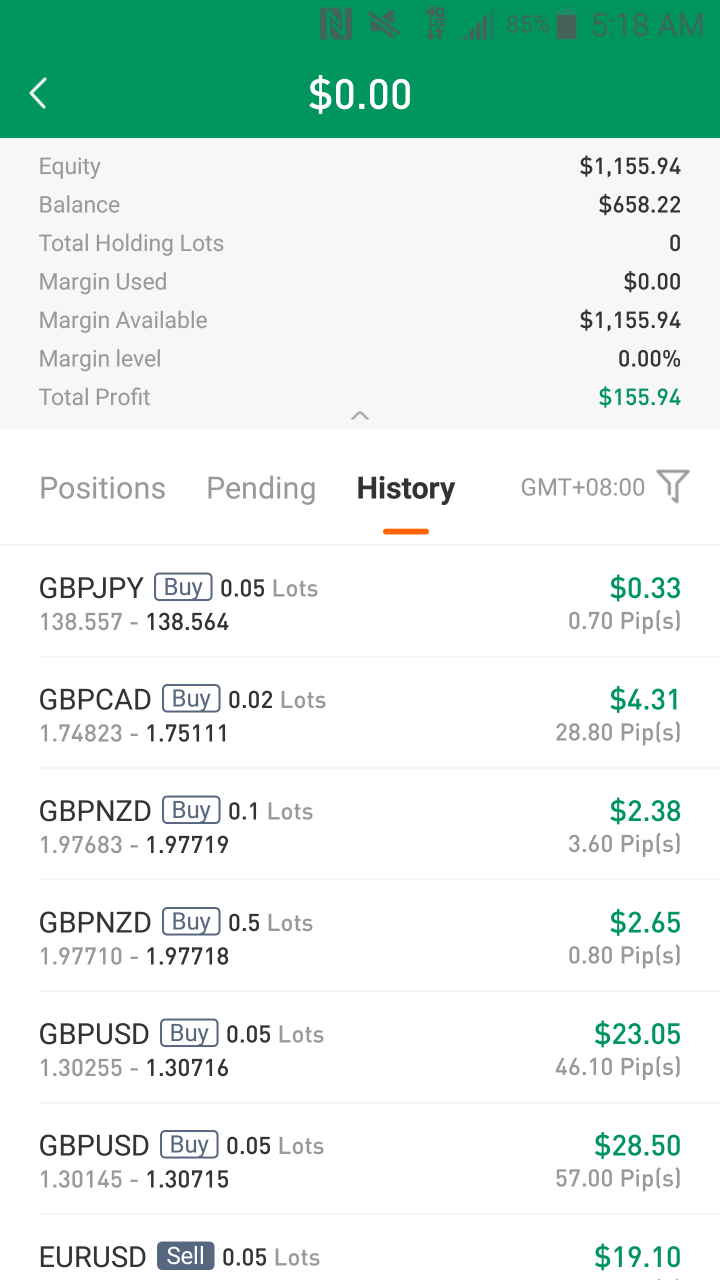720x1280 pixels.
Task: Open the GBPCAD 0.02 Lots trade
Action: point(360,714)
